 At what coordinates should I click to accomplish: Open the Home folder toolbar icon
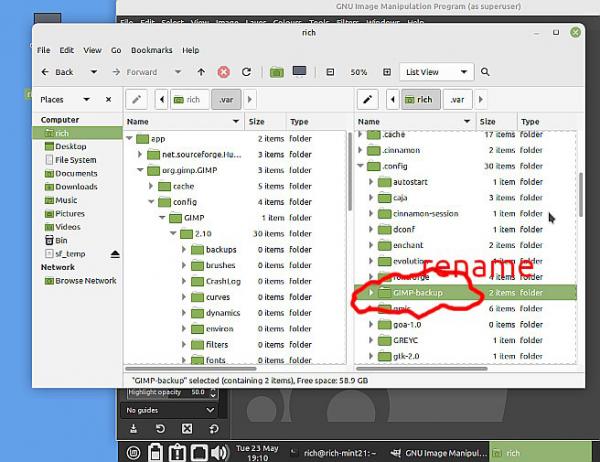(277, 72)
